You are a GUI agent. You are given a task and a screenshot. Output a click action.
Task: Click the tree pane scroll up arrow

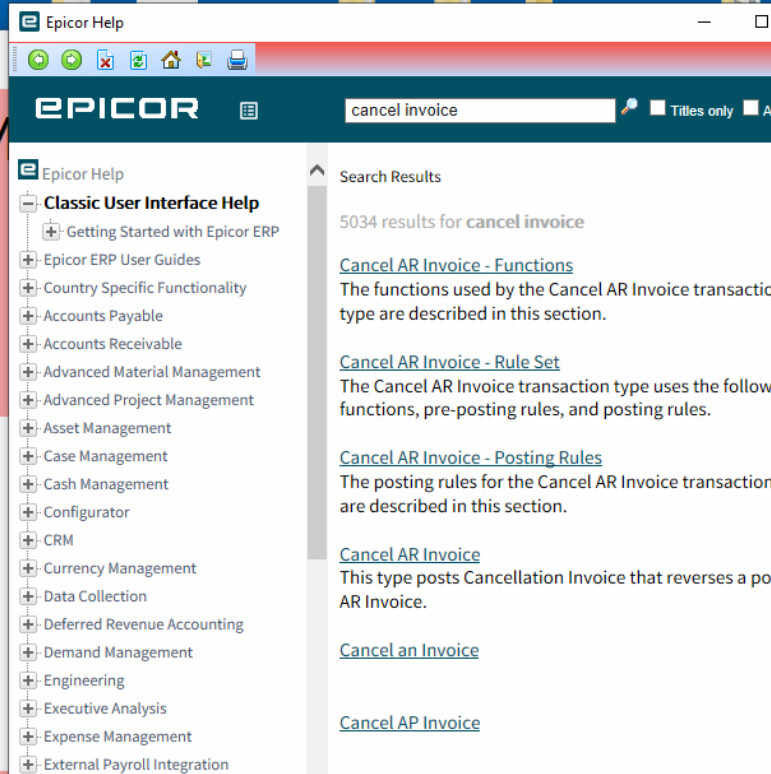[317, 170]
